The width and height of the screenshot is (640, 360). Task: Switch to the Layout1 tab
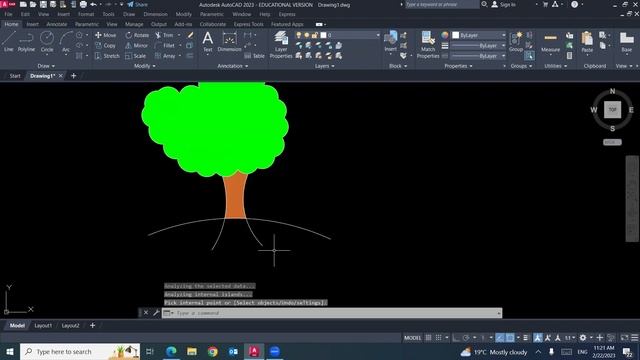(x=43, y=325)
